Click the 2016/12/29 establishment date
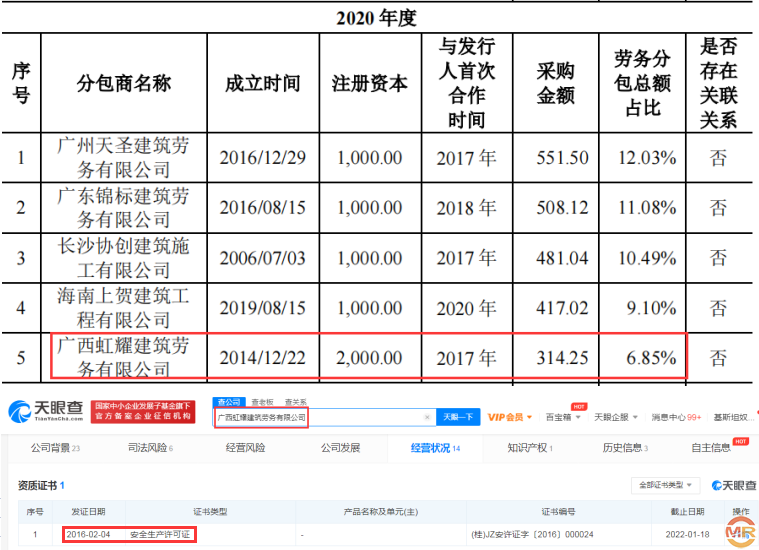 click(263, 158)
